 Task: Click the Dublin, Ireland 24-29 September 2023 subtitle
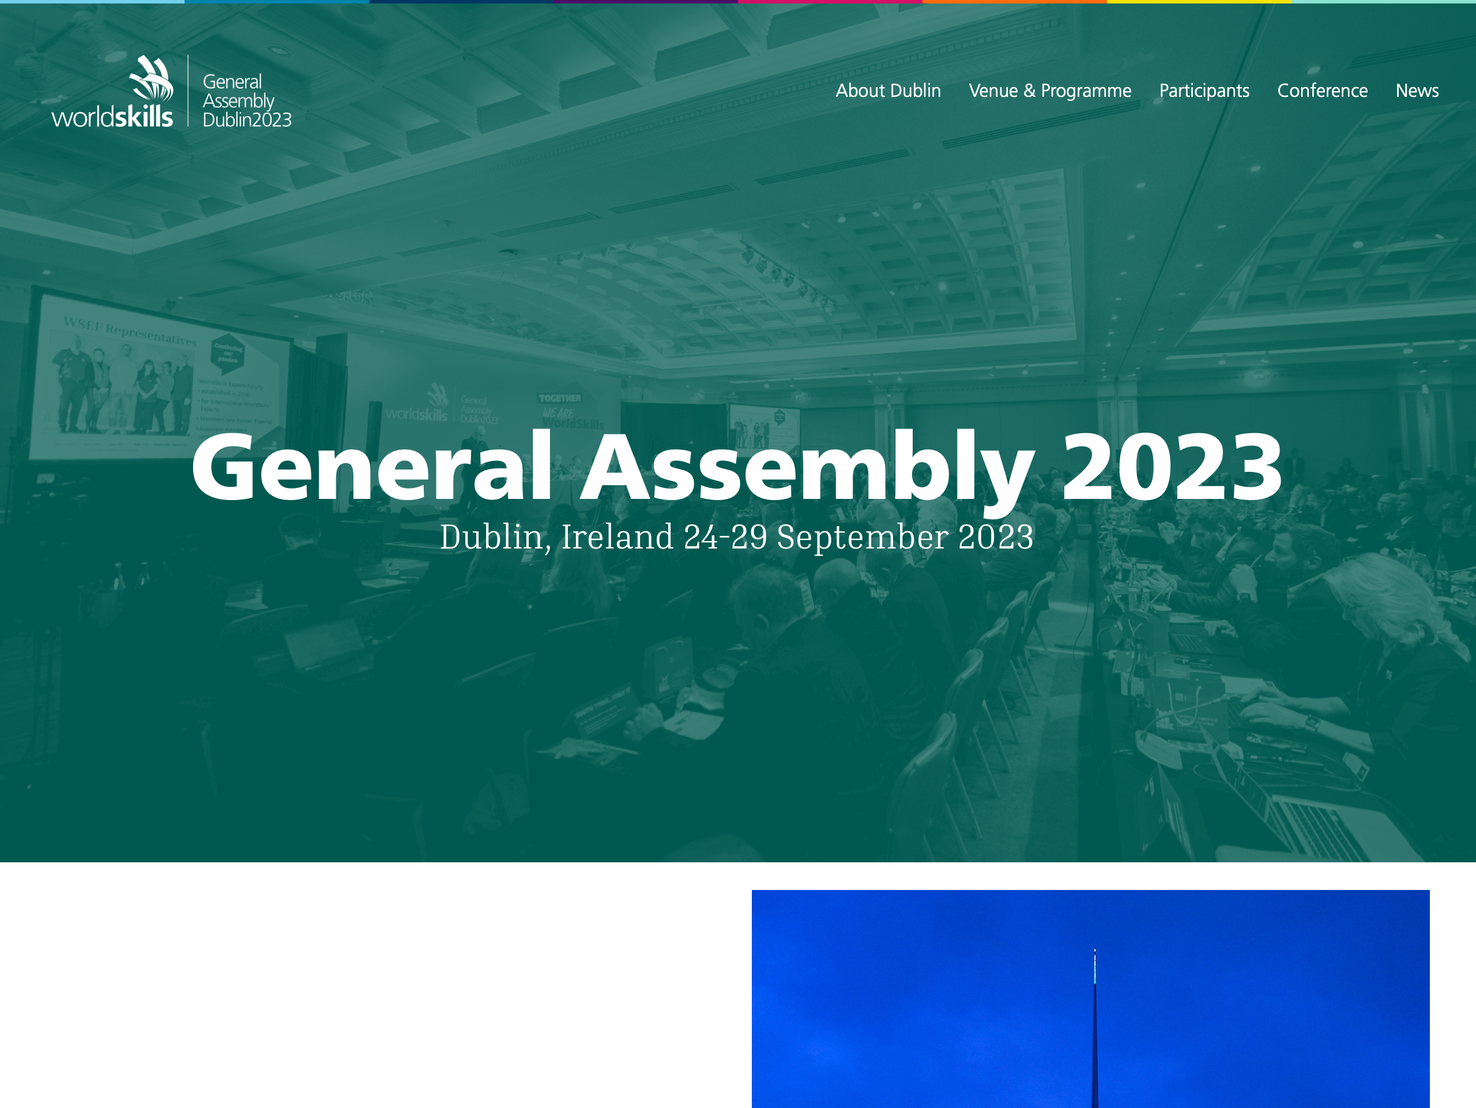737,537
